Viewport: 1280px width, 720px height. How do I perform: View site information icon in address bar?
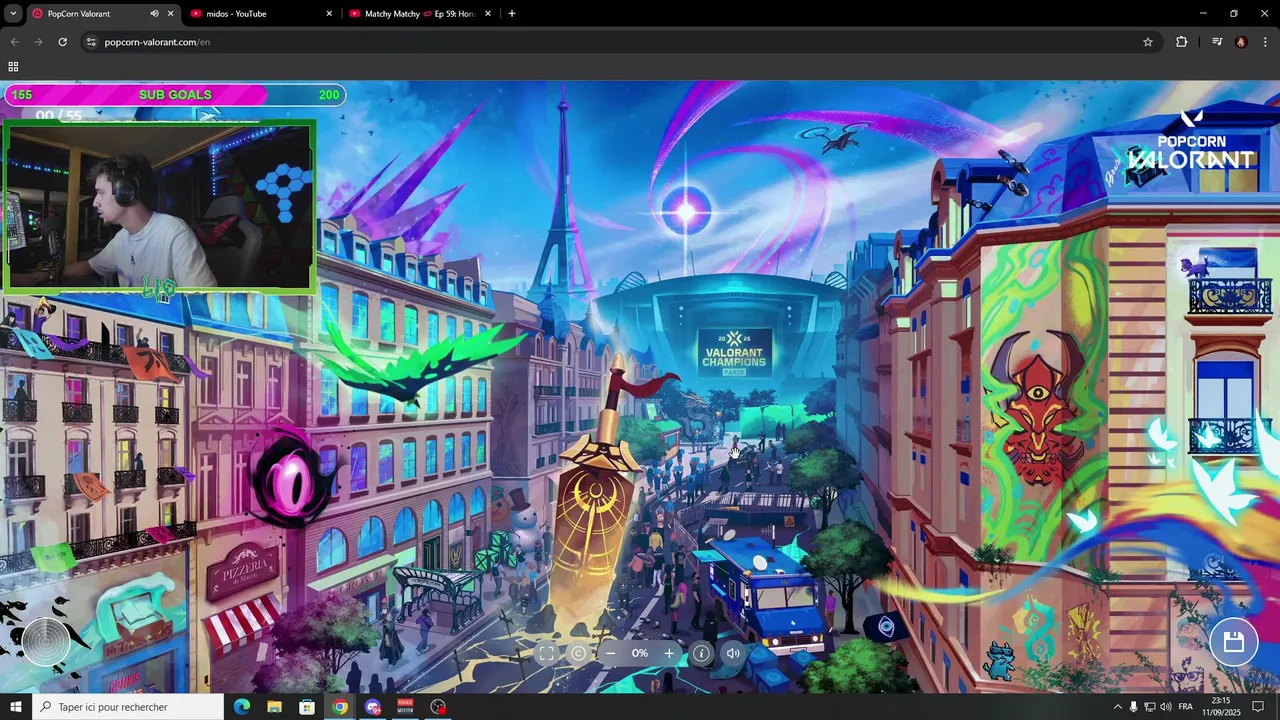(91, 42)
